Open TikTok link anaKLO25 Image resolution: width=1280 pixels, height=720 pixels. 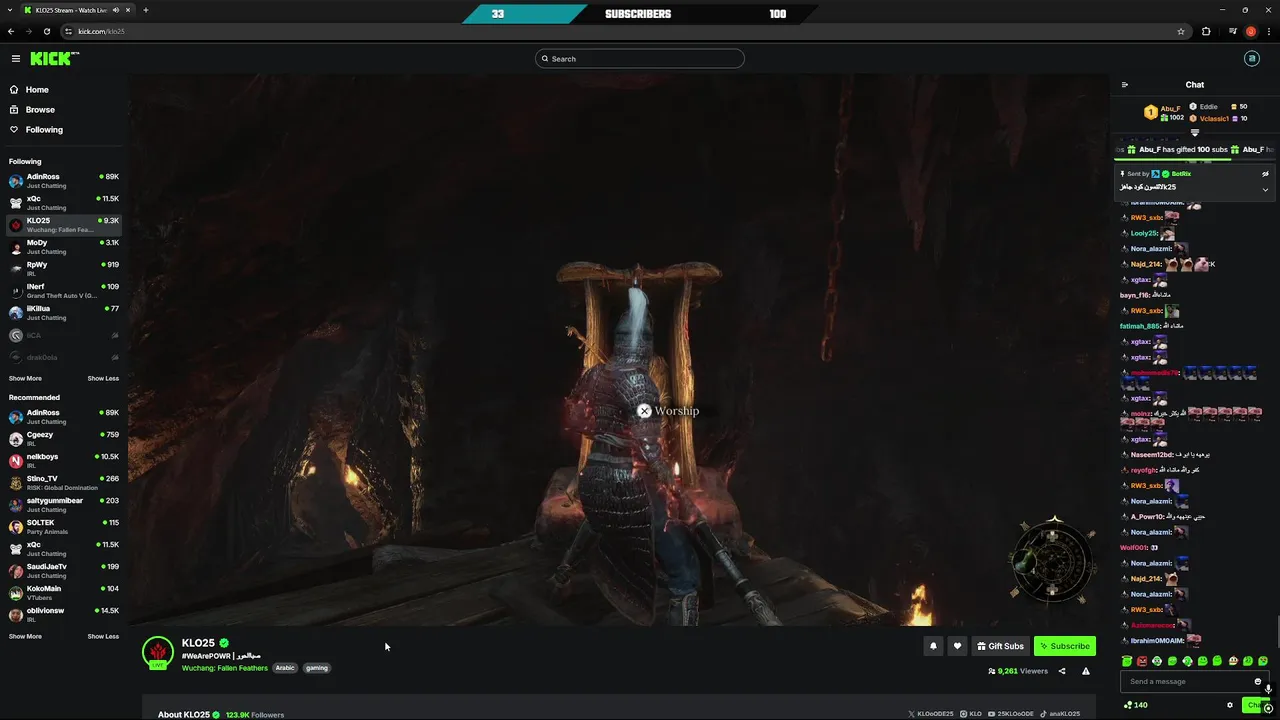coord(1060,714)
